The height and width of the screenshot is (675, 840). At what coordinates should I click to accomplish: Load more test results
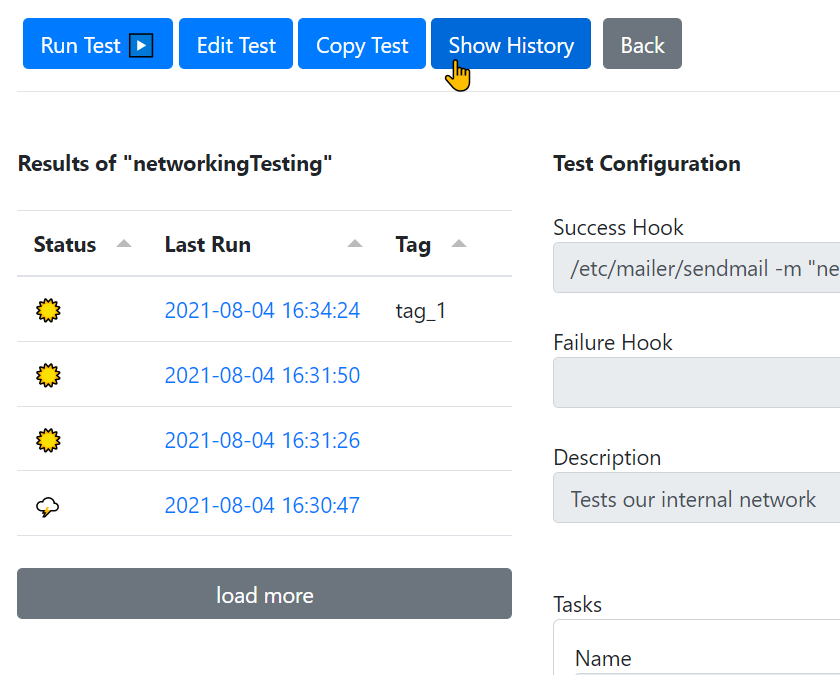(264, 594)
